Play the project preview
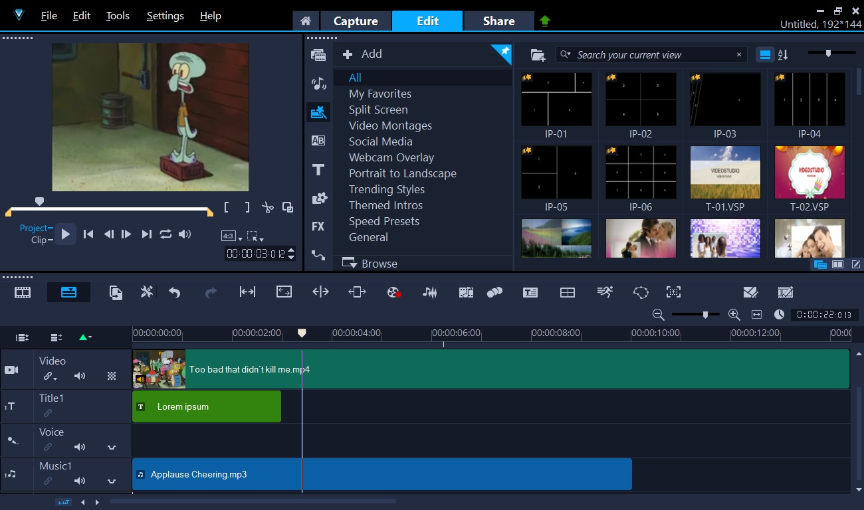This screenshot has width=864, height=510. click(66, 234)
